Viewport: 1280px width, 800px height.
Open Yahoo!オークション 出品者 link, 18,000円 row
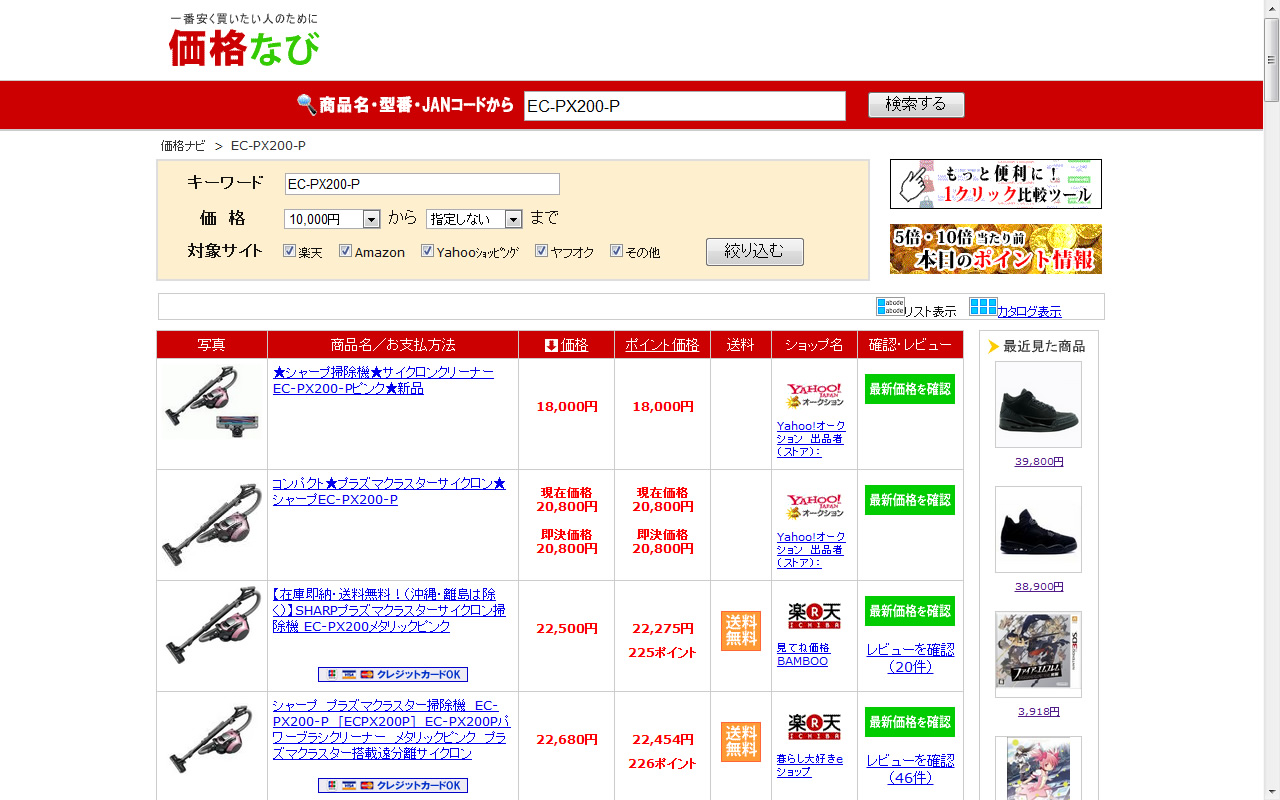tap(811, 438)
